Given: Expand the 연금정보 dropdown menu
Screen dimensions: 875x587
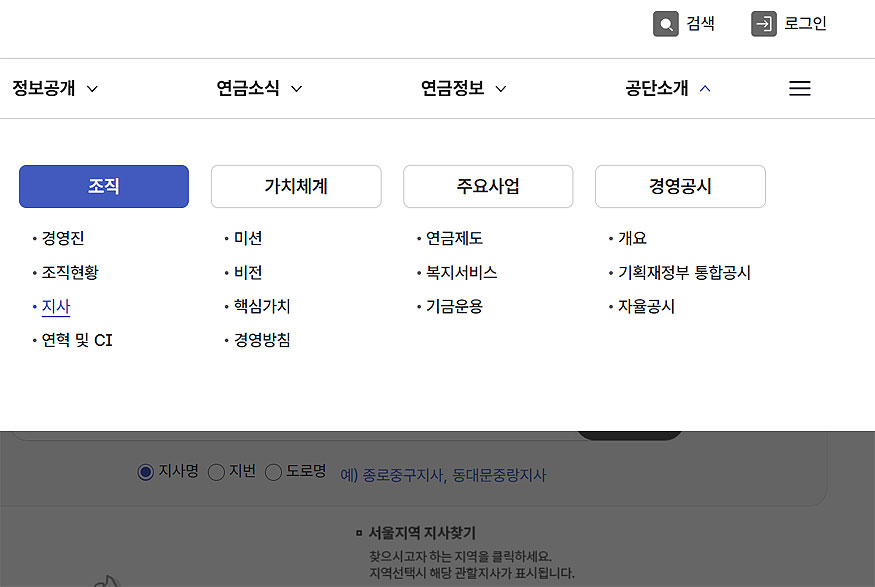Looking at the screenshot, I should point(463,88).
